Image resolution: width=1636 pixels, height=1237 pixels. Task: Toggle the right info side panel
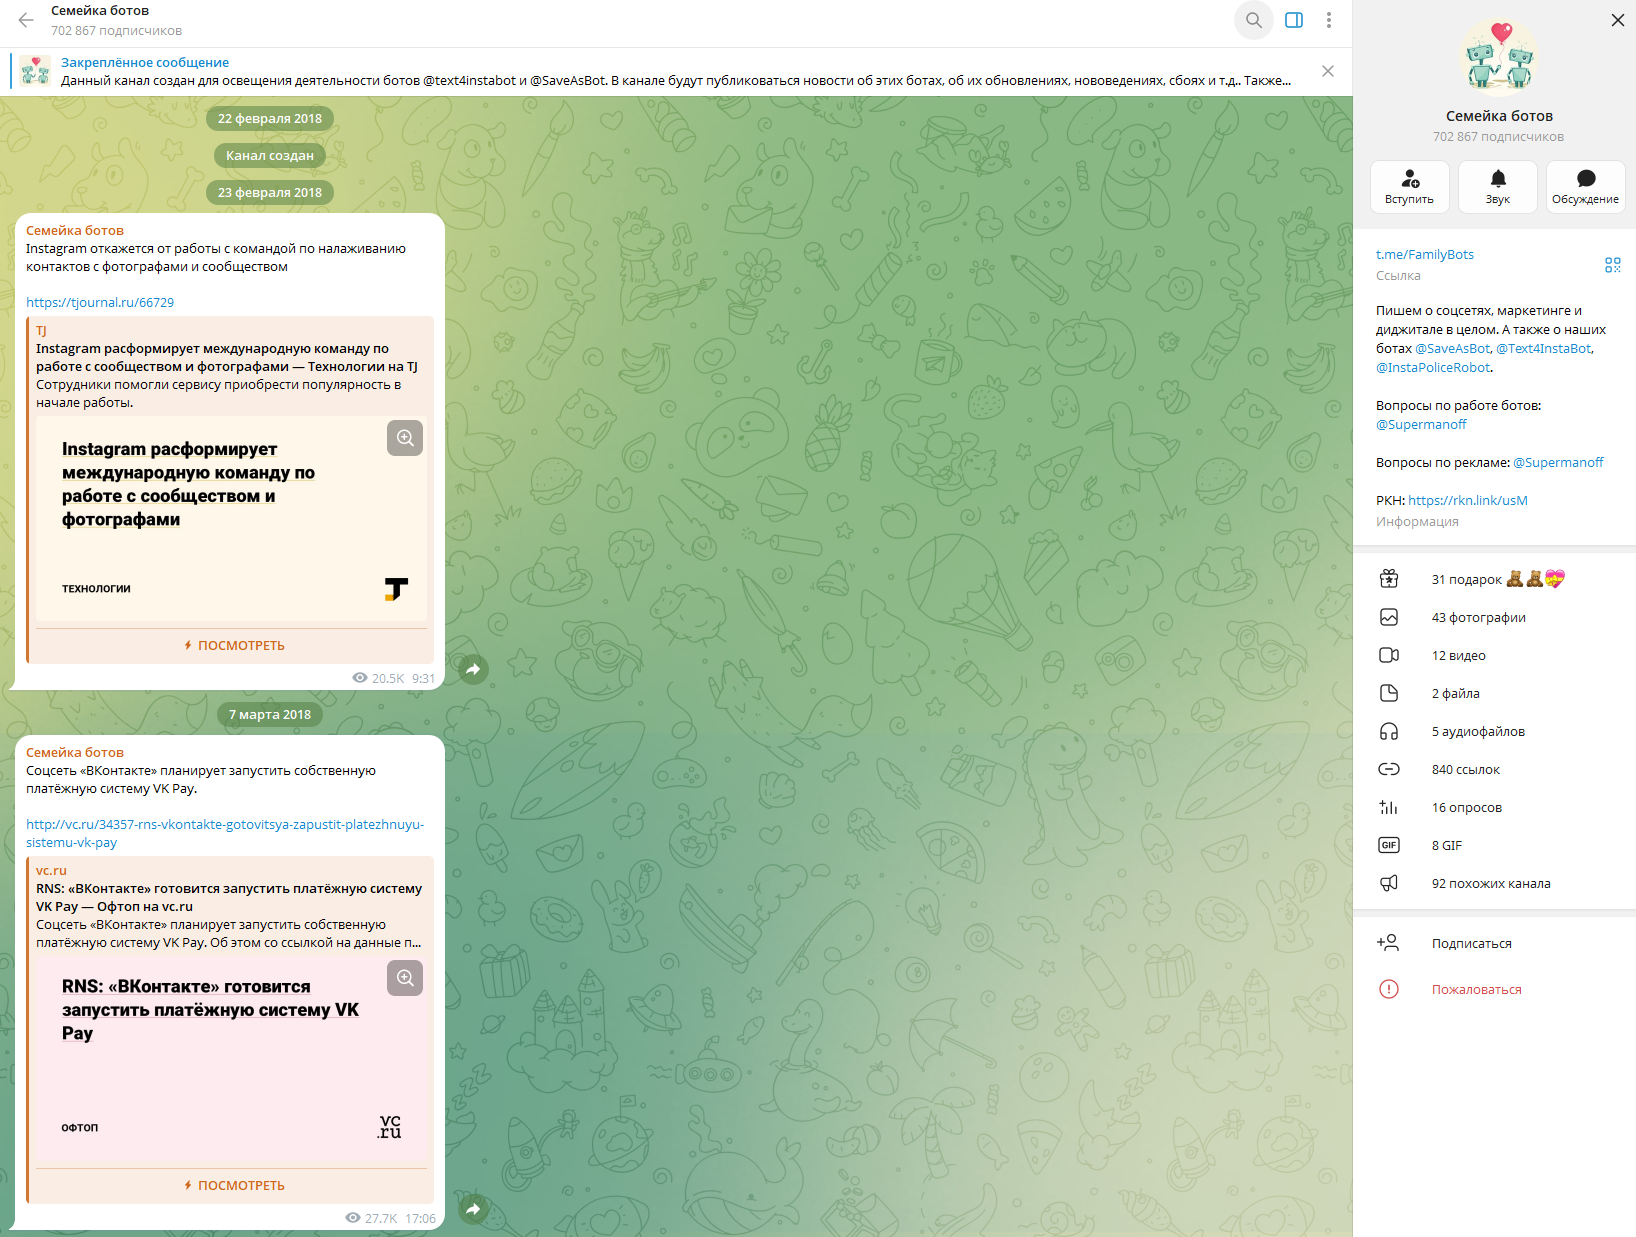[x=1294, y=20]
